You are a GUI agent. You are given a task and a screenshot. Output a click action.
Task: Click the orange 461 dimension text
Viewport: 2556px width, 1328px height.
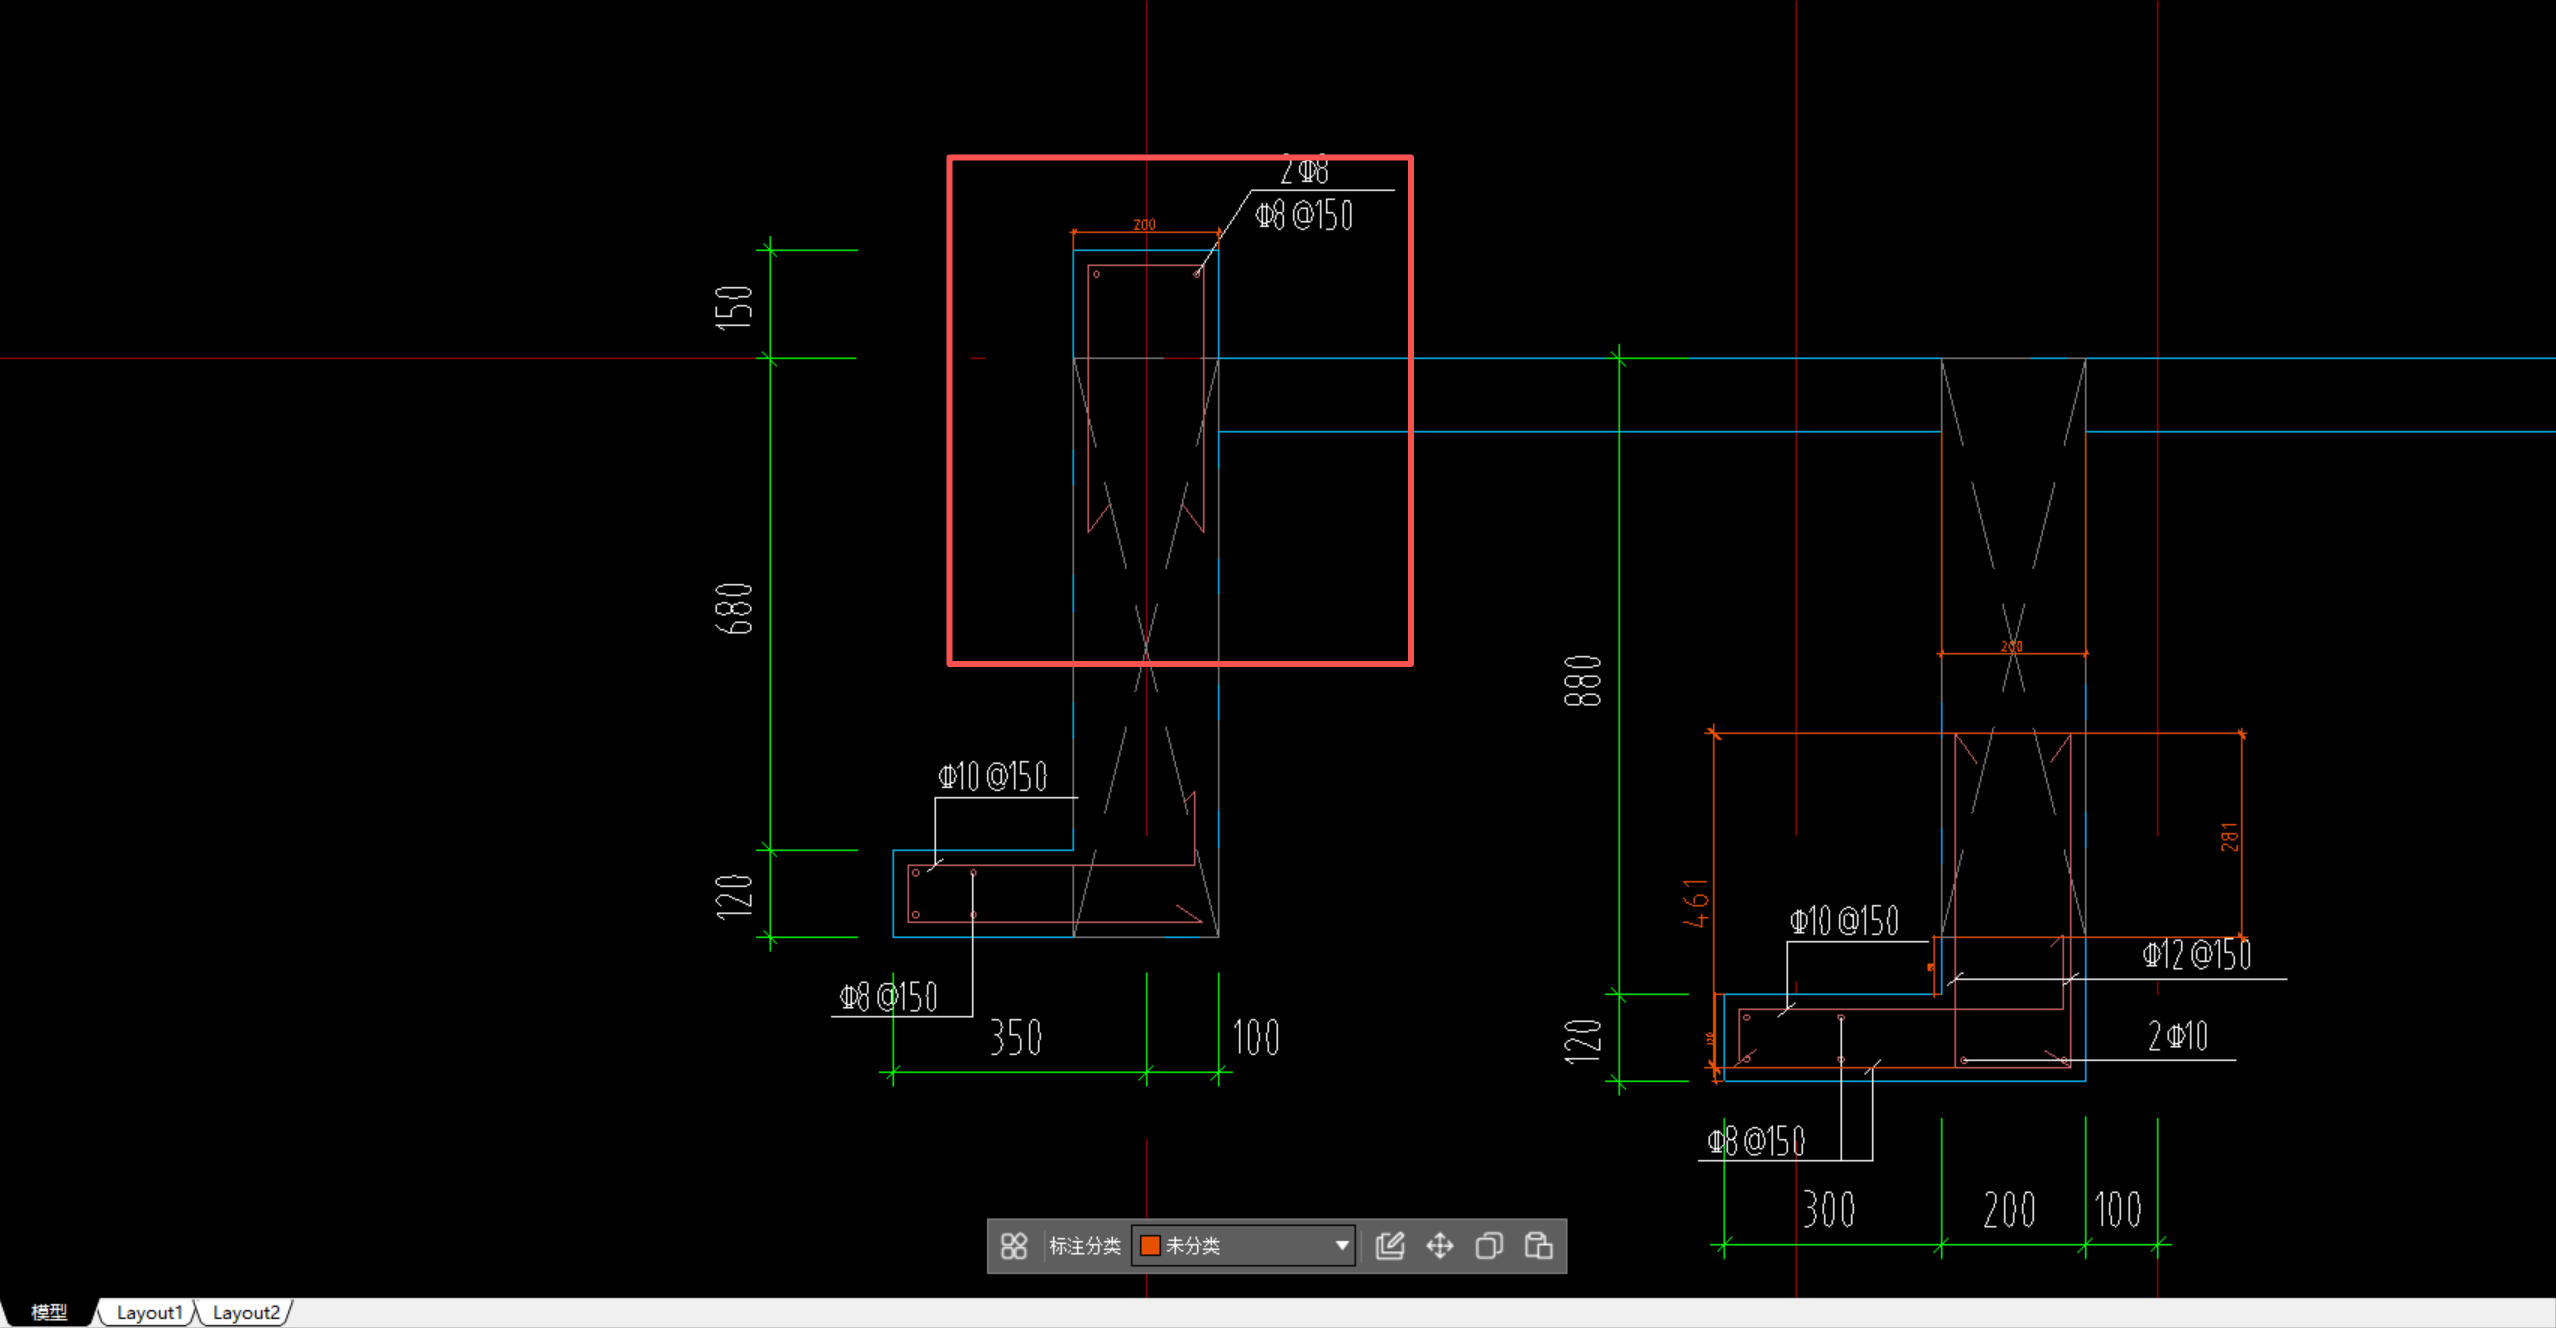1696,903
